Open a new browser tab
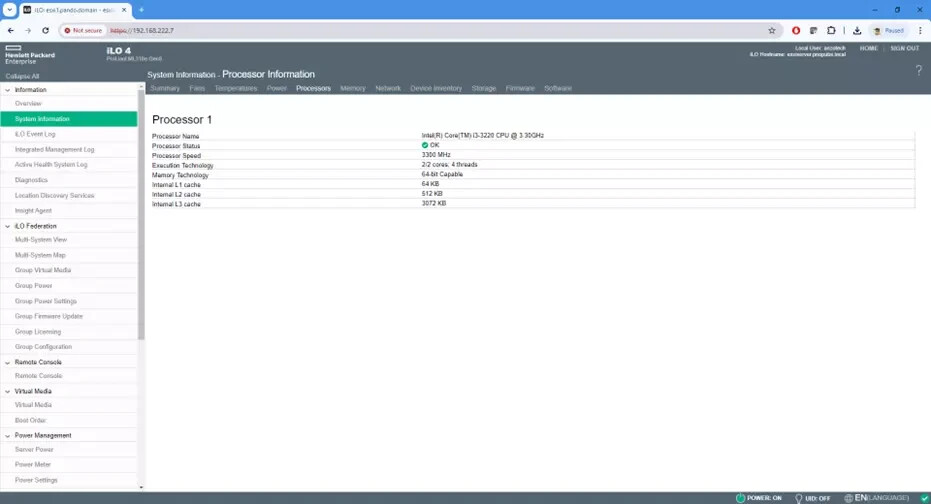Screen dimensions: 931x504 [x=141, y=10]
